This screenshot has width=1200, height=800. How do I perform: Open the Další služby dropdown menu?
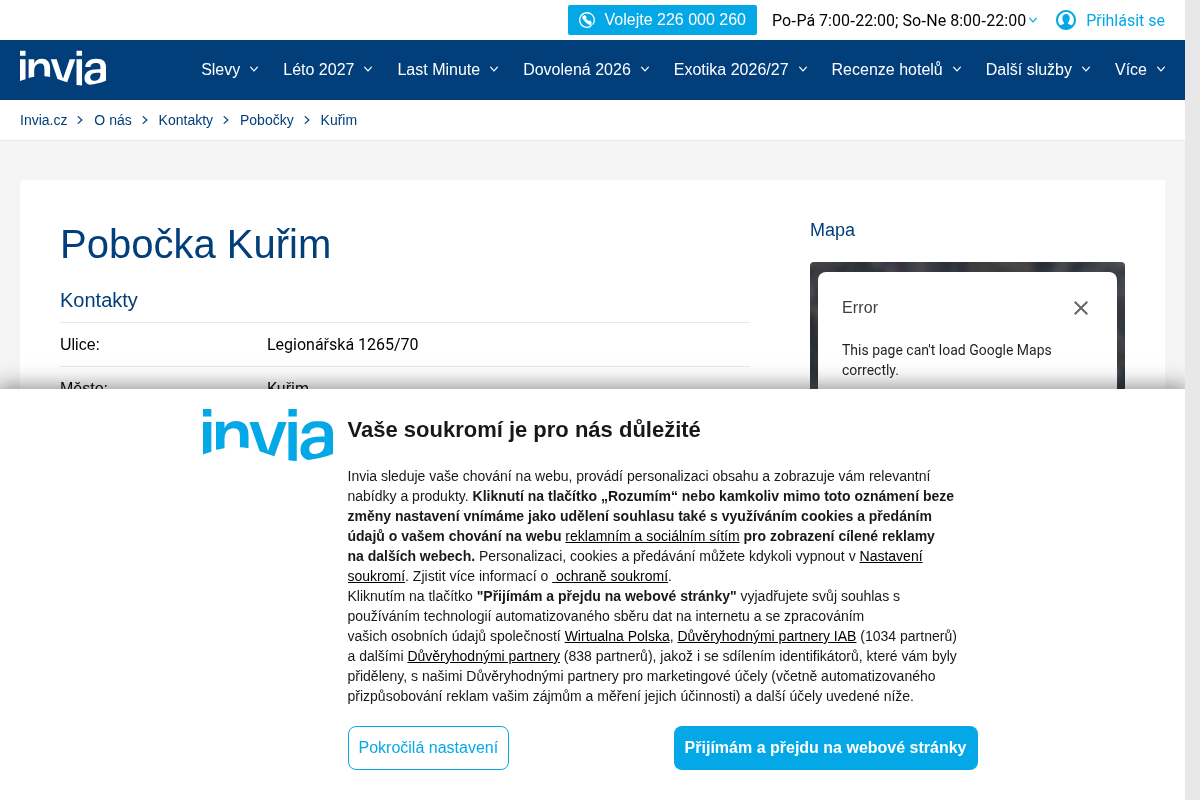[1039, 69]
